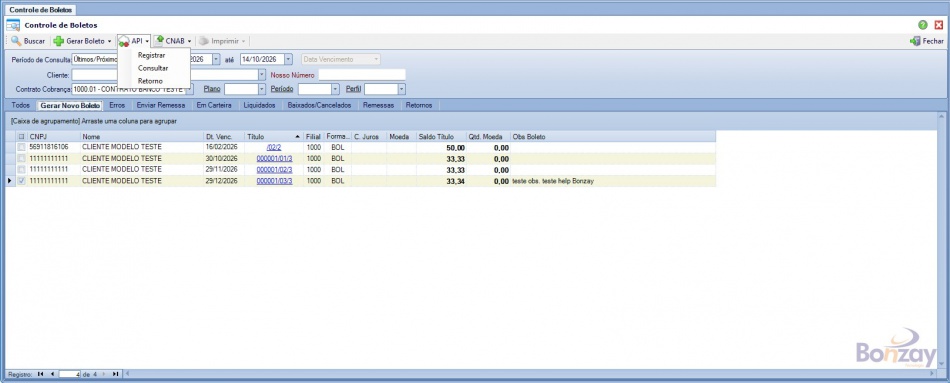The height and width of the screenshot is (383, 950).
Task: Expand the Cliente combo box arrow
Action: [262, 75]
